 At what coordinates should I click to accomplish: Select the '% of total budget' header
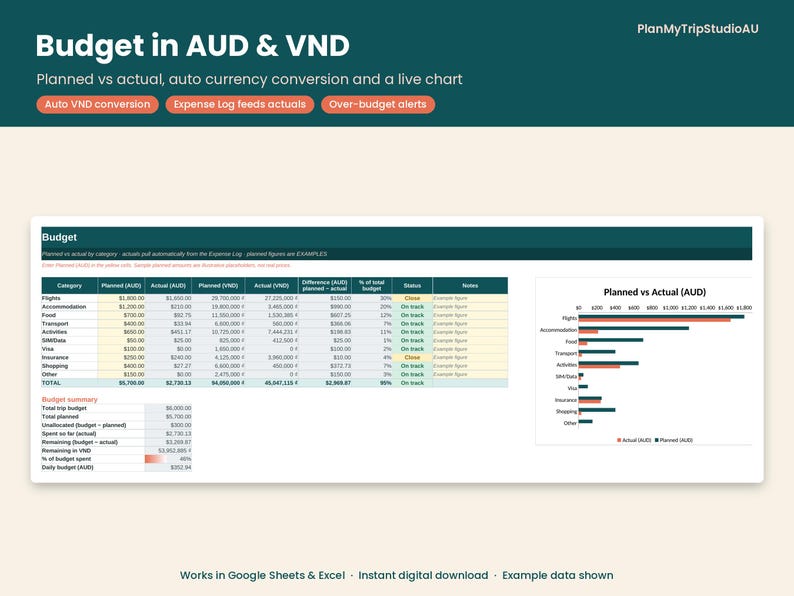371,286
